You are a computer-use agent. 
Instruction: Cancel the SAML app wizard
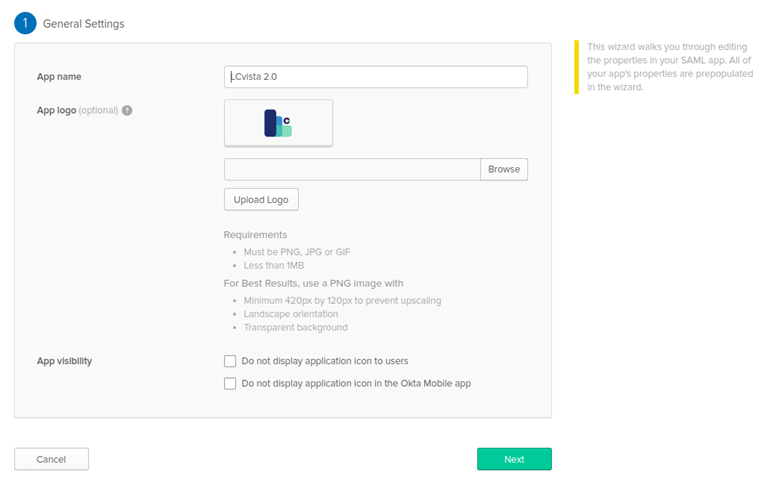[x=51, y=459]
